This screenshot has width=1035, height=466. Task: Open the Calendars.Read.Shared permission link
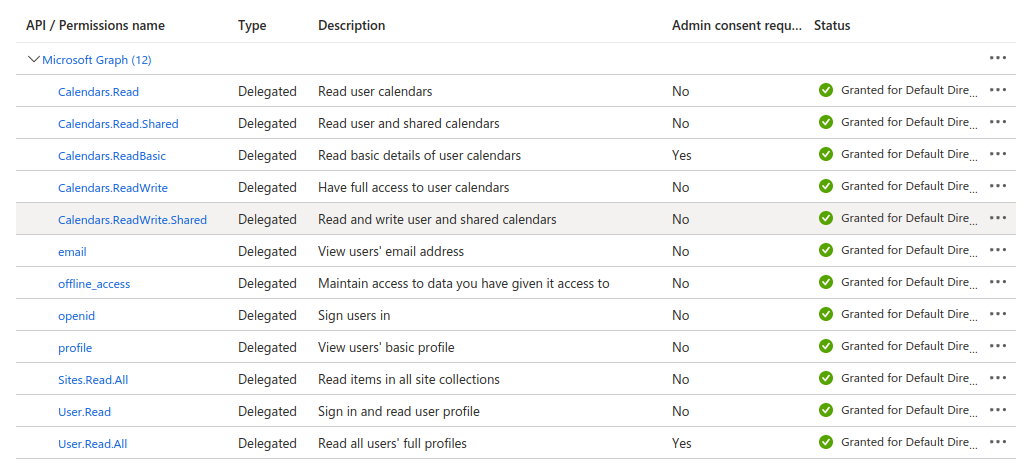pyautogui.click(x=118, y=124)
